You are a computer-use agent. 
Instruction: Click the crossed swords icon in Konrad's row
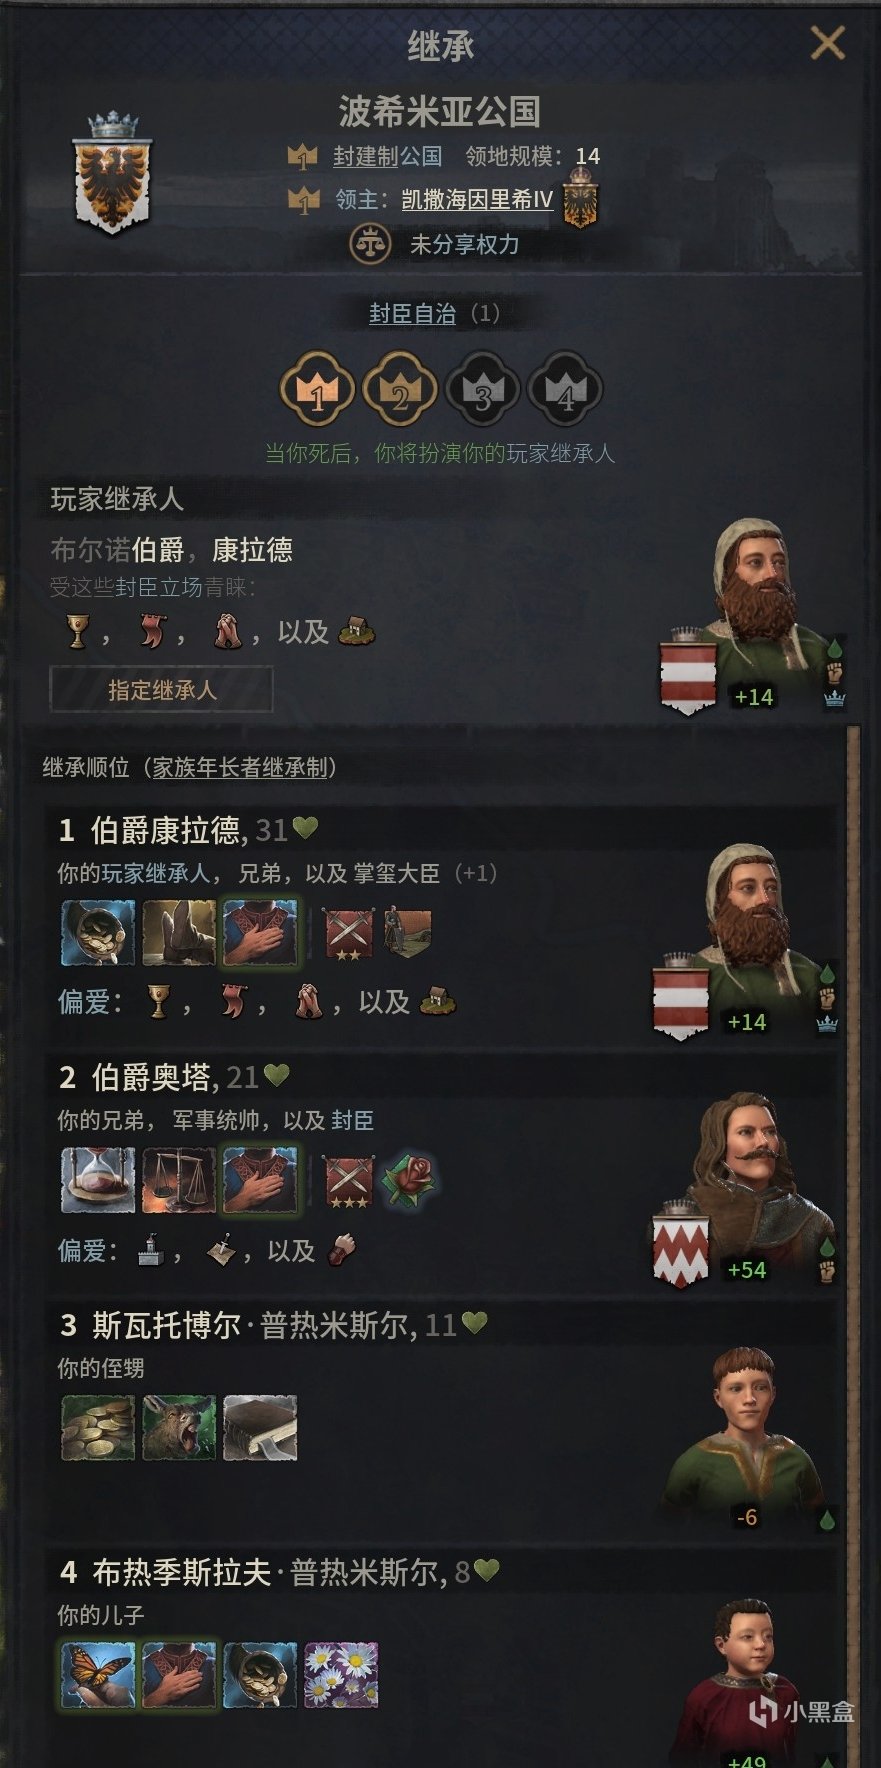(x=349, y=934)
